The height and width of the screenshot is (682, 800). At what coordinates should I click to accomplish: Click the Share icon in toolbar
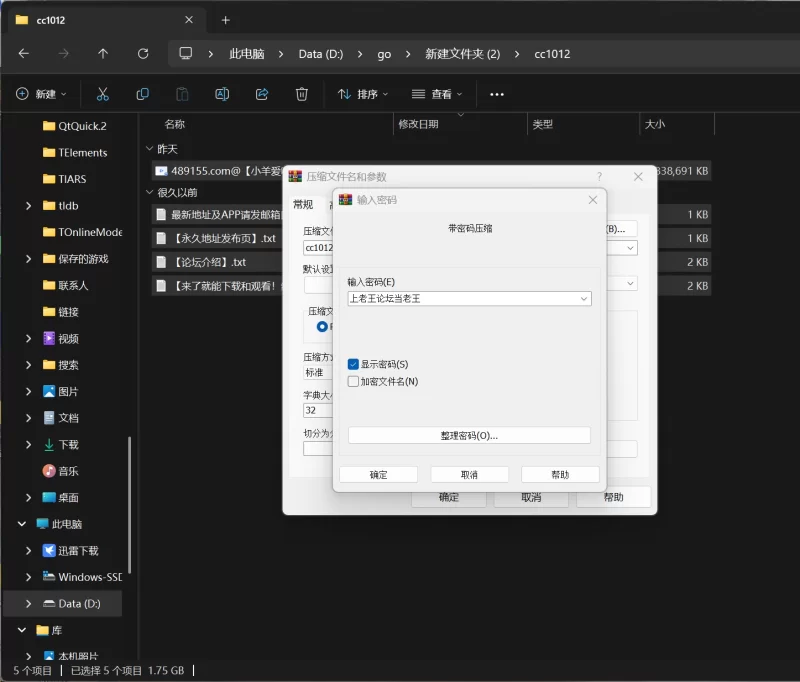point(262,94)
